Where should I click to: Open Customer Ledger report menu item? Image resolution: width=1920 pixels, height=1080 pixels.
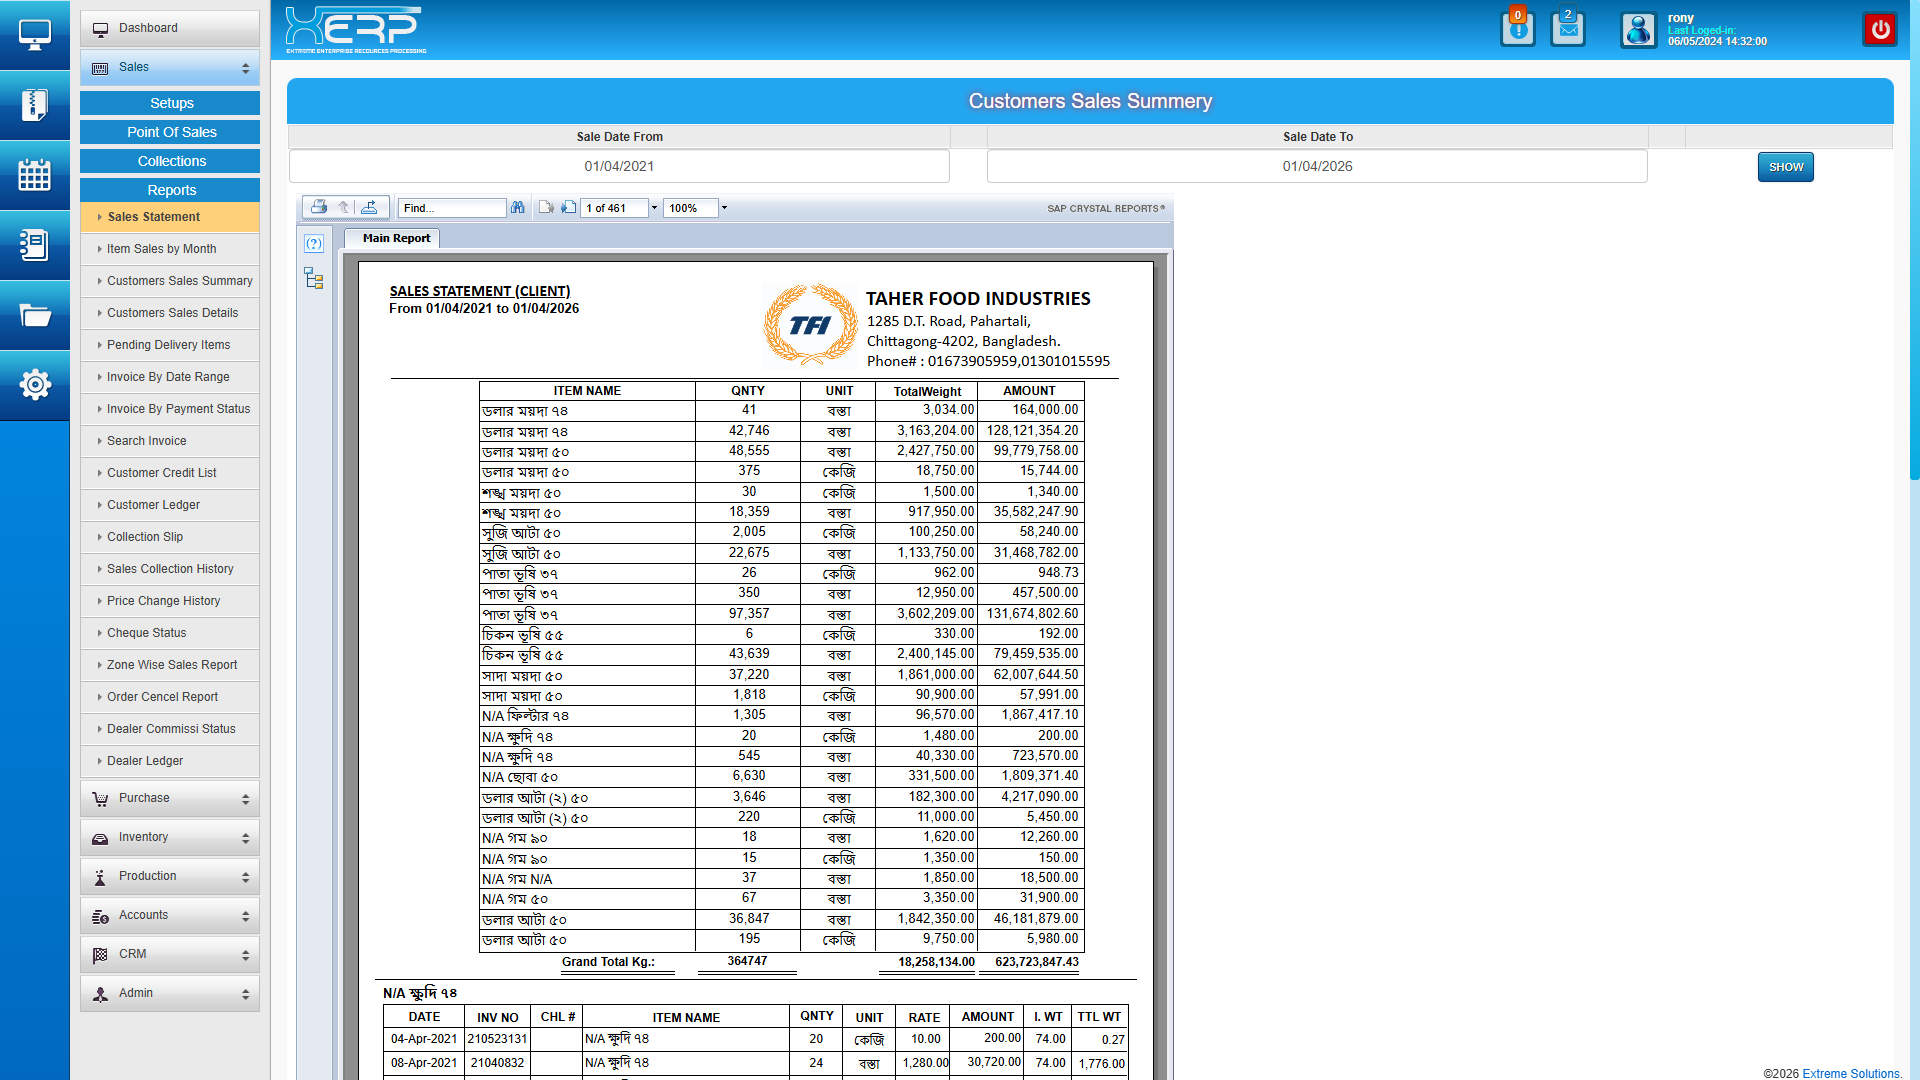tap(153, 505)
